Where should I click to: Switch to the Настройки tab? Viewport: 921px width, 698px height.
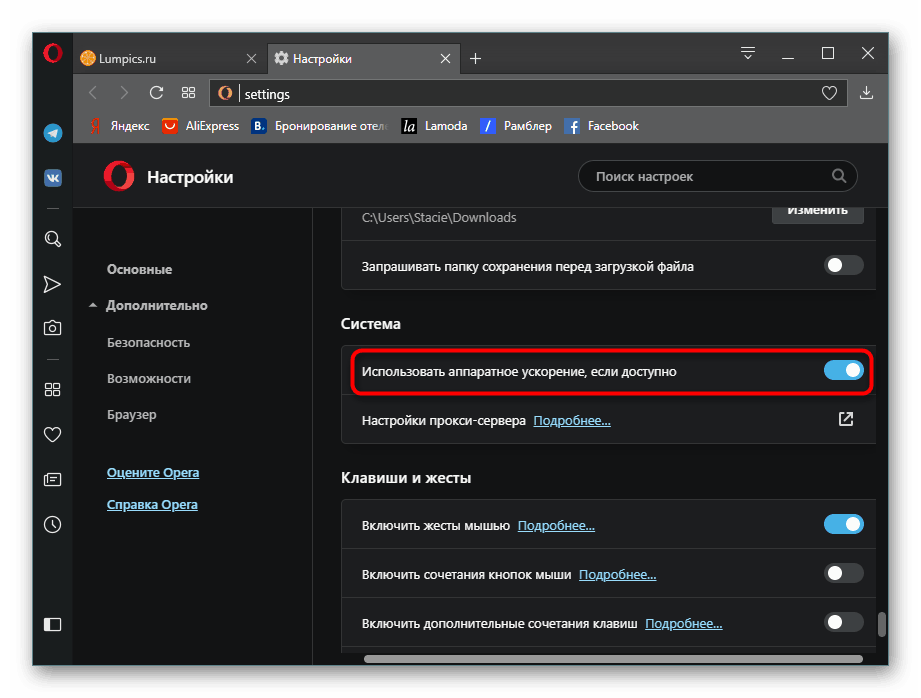[x=364, y=59]
